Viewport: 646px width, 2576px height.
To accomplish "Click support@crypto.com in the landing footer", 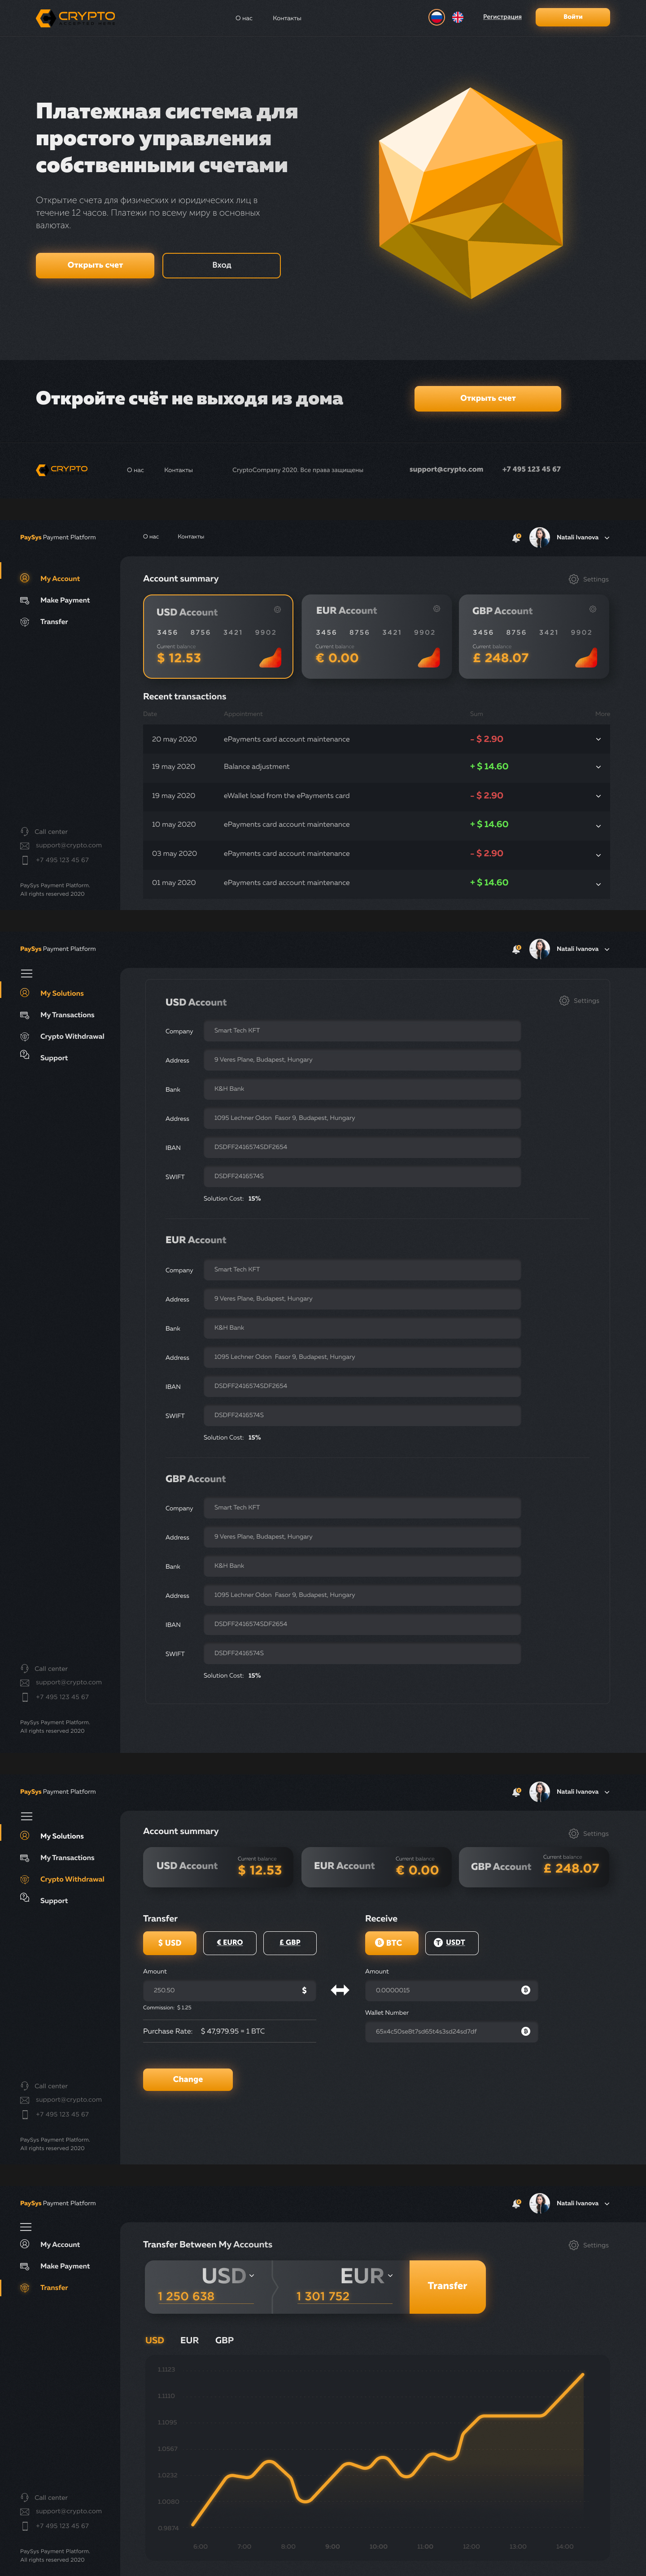I will pyautogui.click(x=446, y=469).
